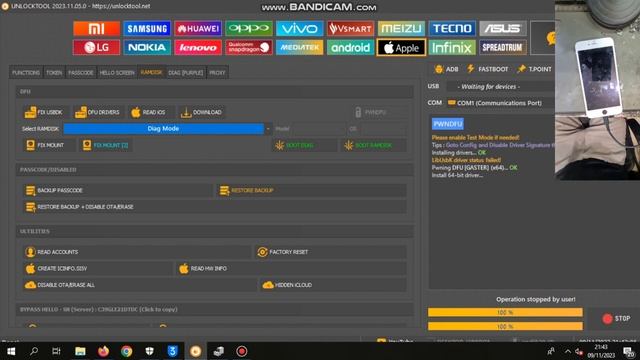Click the Model input field

pos(318,129)
